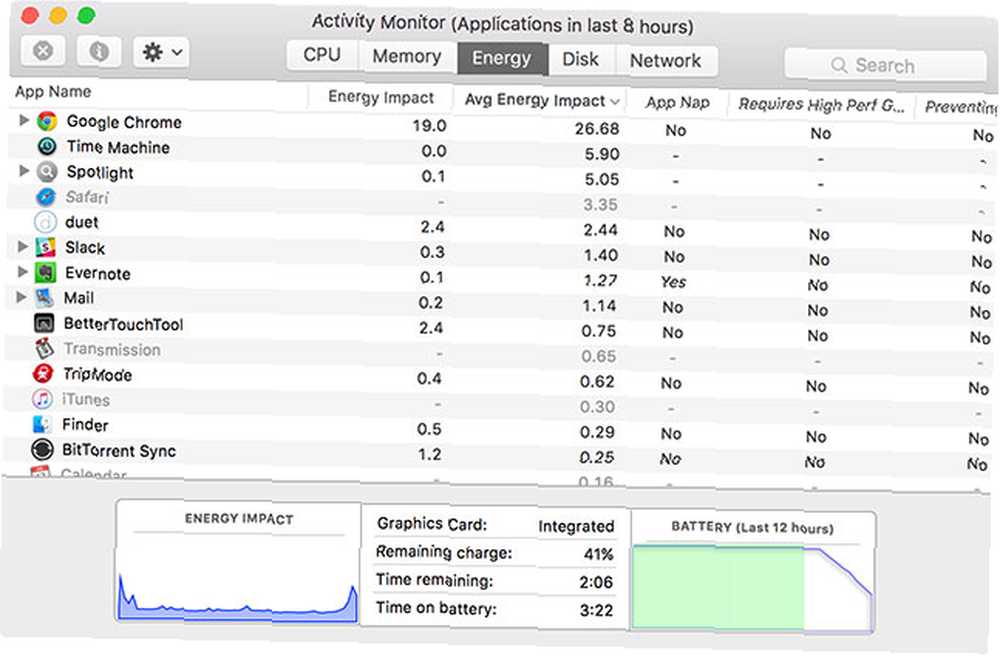Click the Time Machine app icon
Image resolution: width=1000 pixels, height=656 pixels.
point(47,147)
